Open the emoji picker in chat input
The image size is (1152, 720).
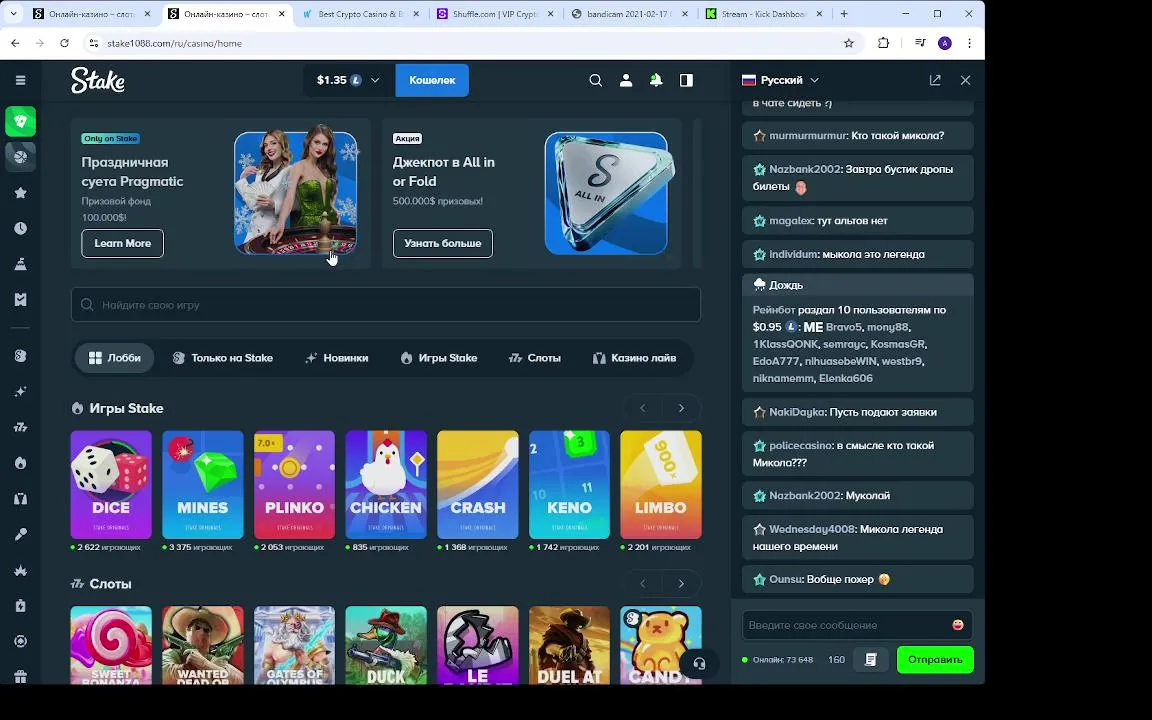pyautogui.click(x=957, y=624)
